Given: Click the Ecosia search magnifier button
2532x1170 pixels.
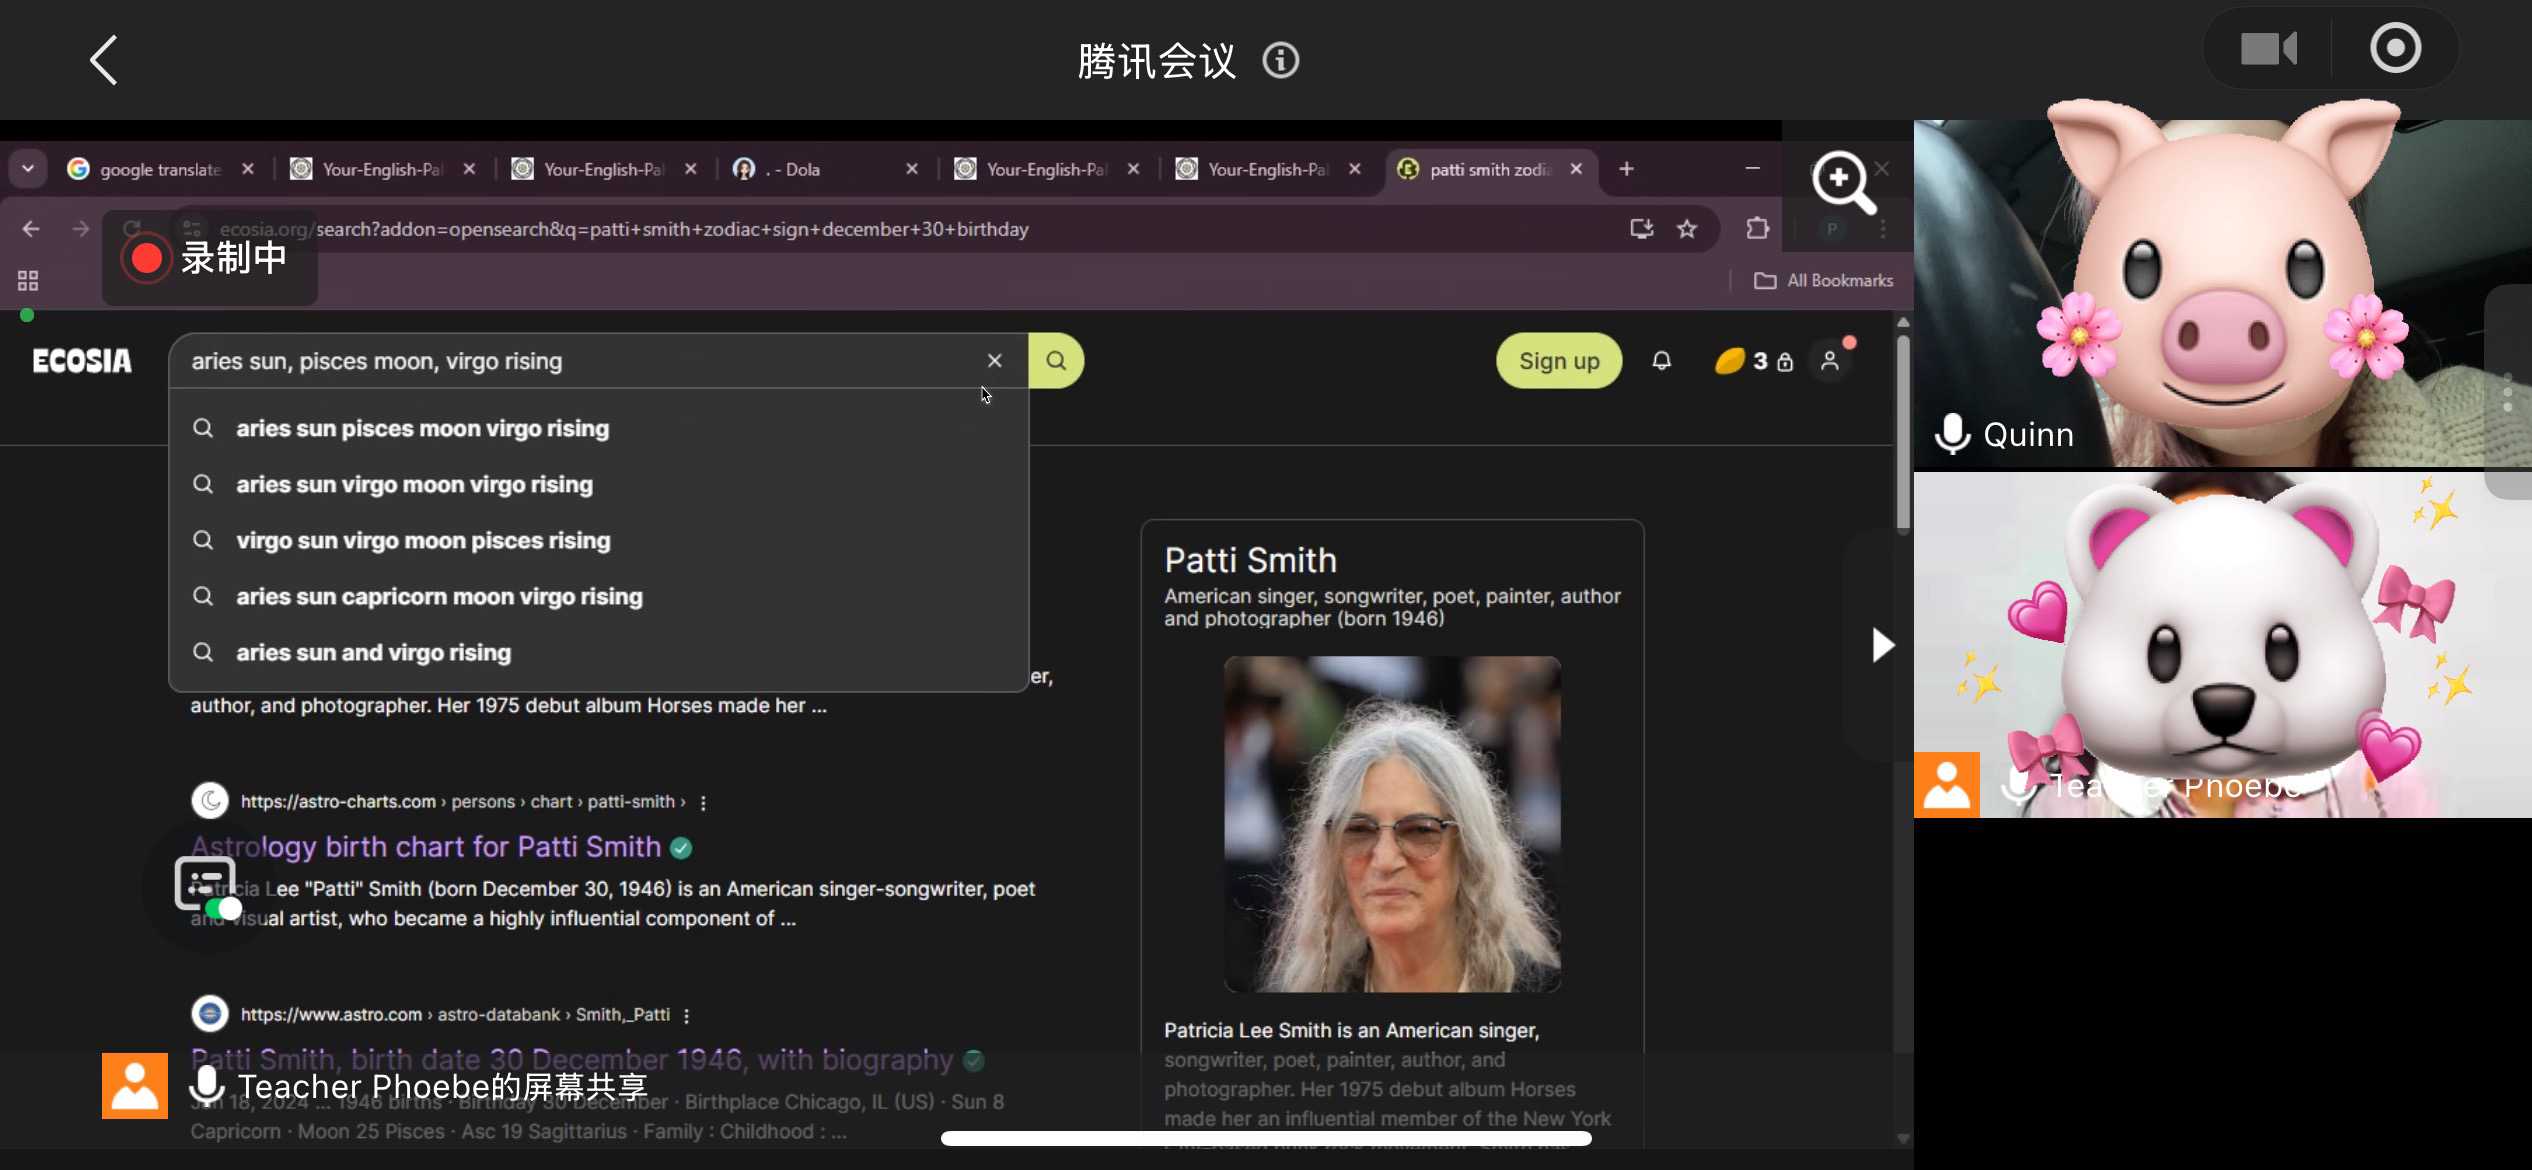Looking at the screenshot, I should [1056, 361].
